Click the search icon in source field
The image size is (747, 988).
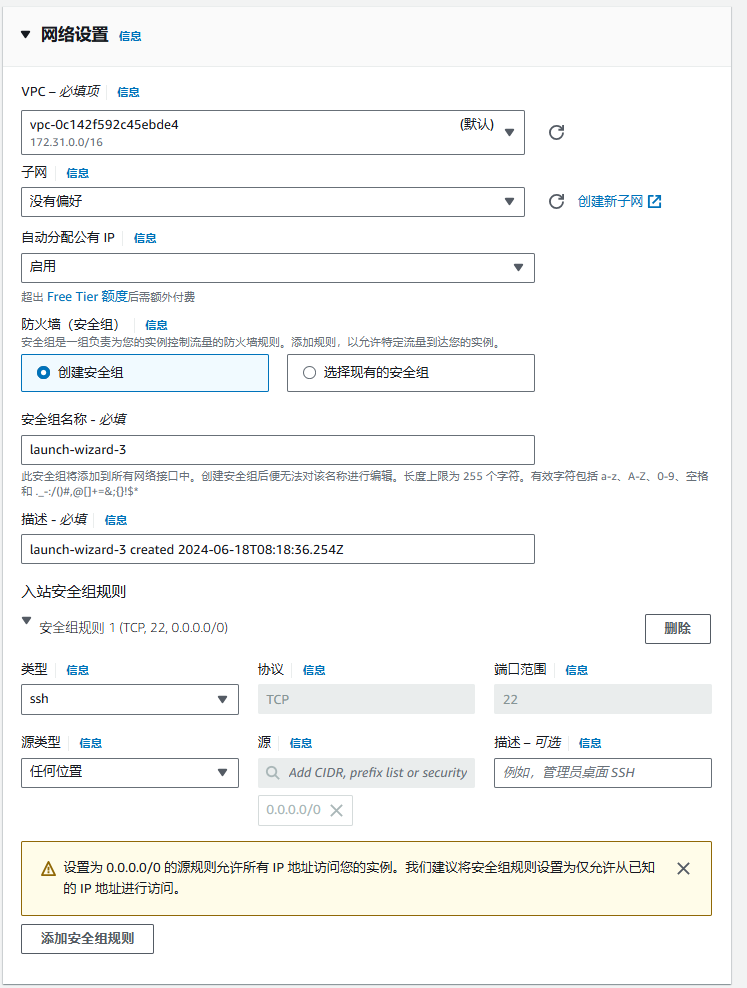[274, 773]
